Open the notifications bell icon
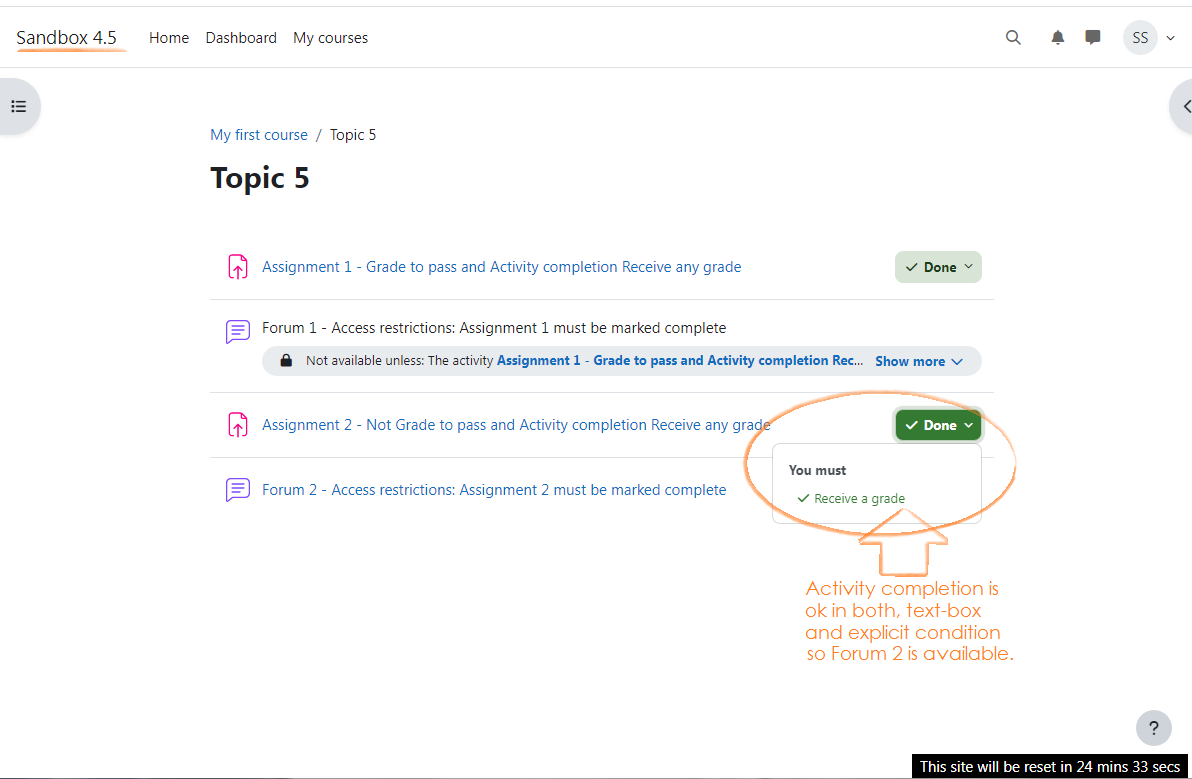The image size is (1192, 779). [x=1057, y=37]
